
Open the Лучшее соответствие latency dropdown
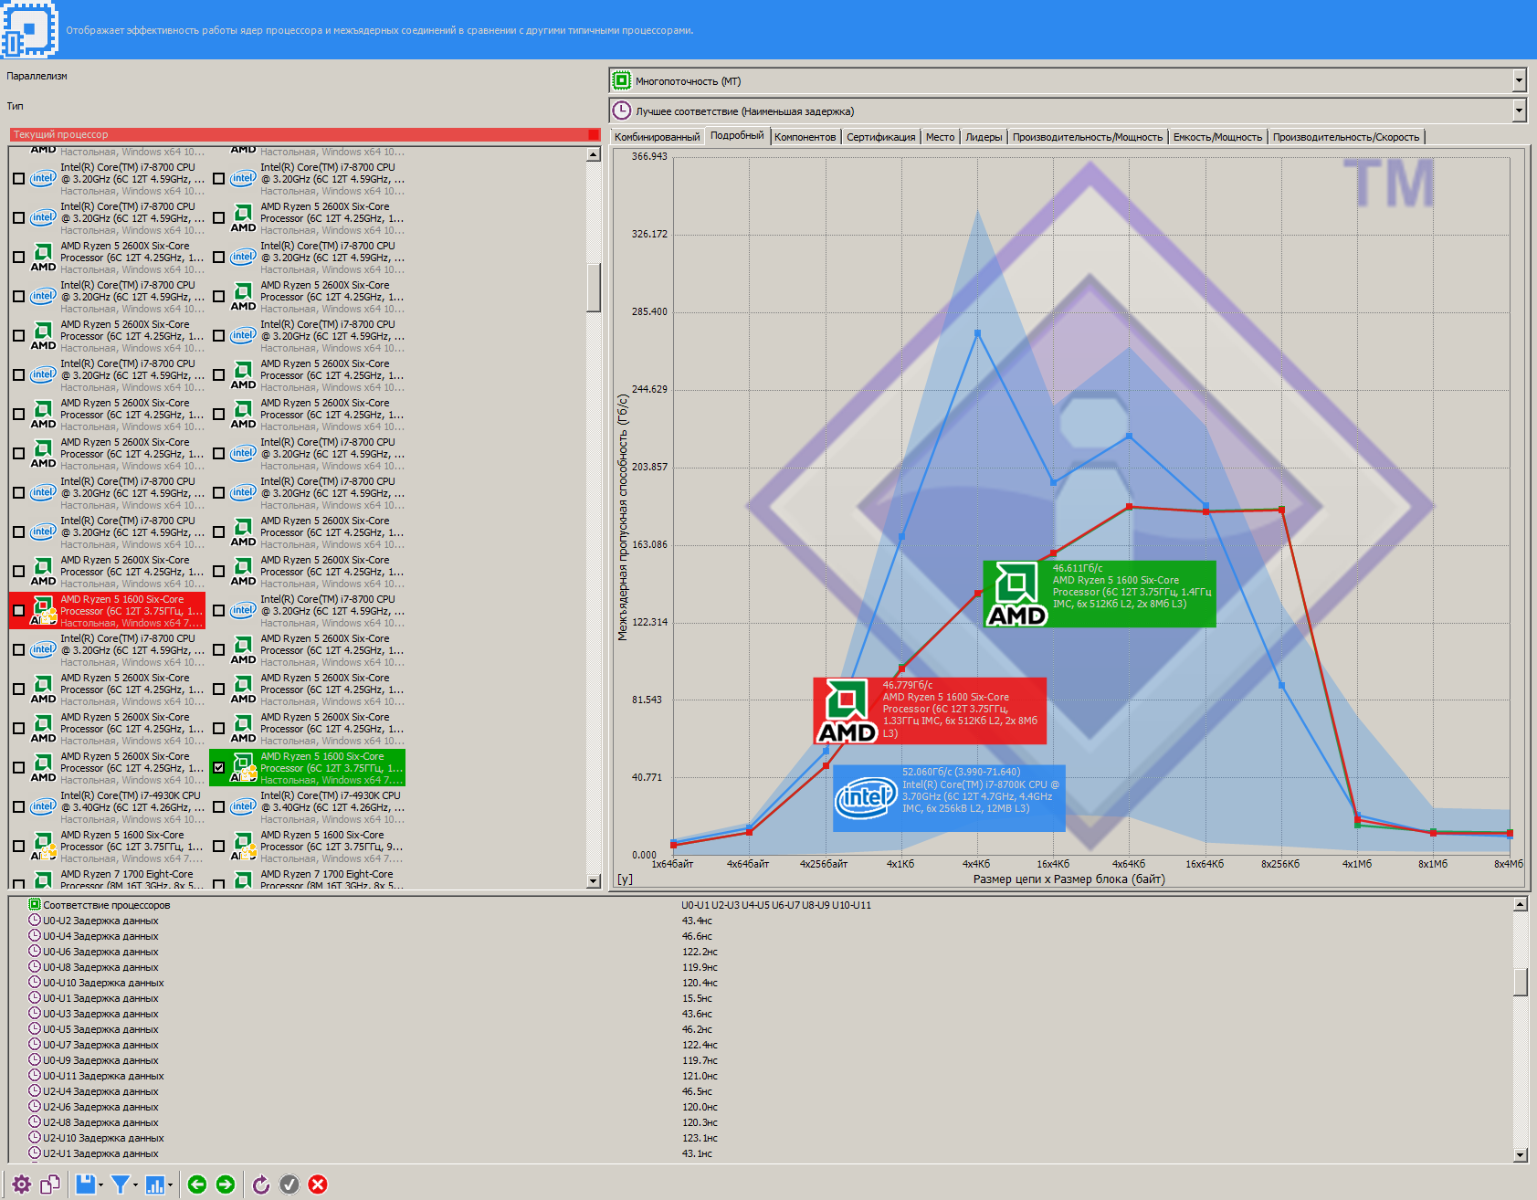(1518, 111)
